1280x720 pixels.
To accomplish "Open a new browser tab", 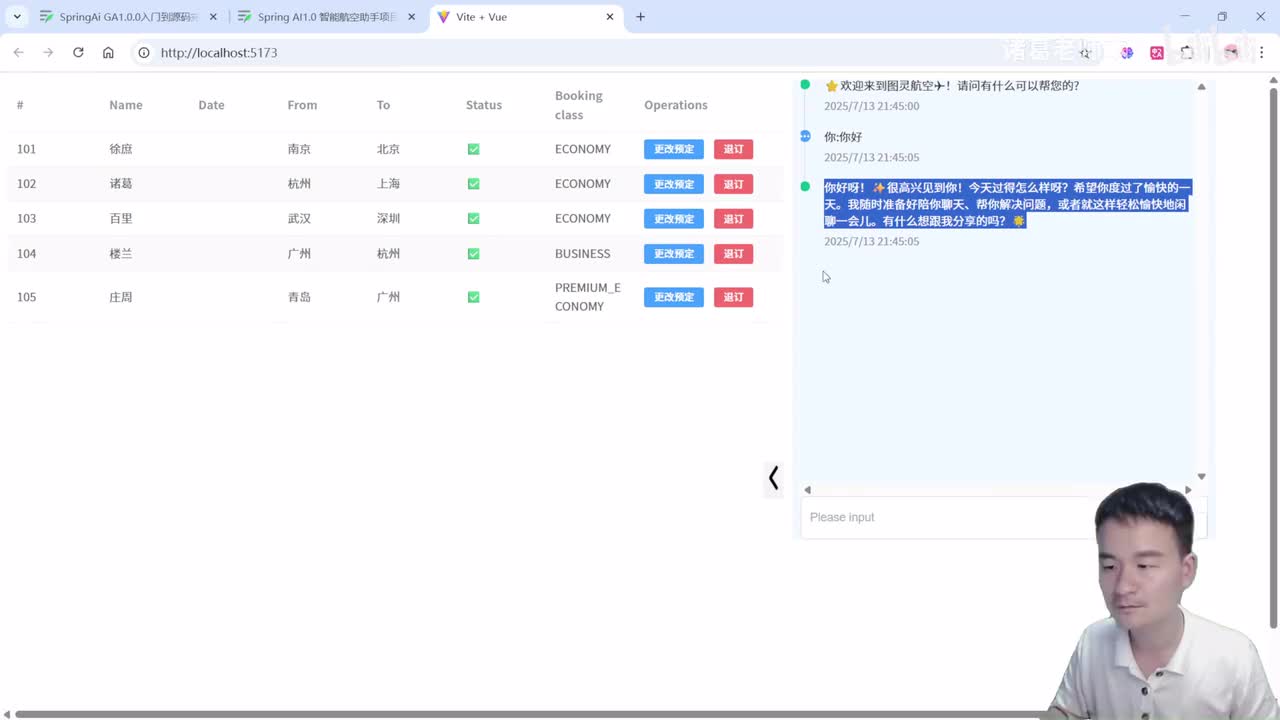I will click(x=641, y=17).
